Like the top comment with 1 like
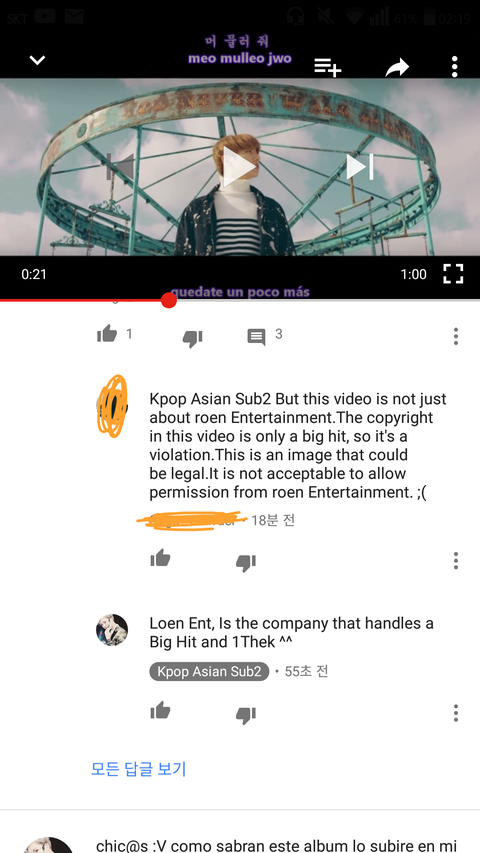This screenshot has height=853, width=480. point(107,333)
